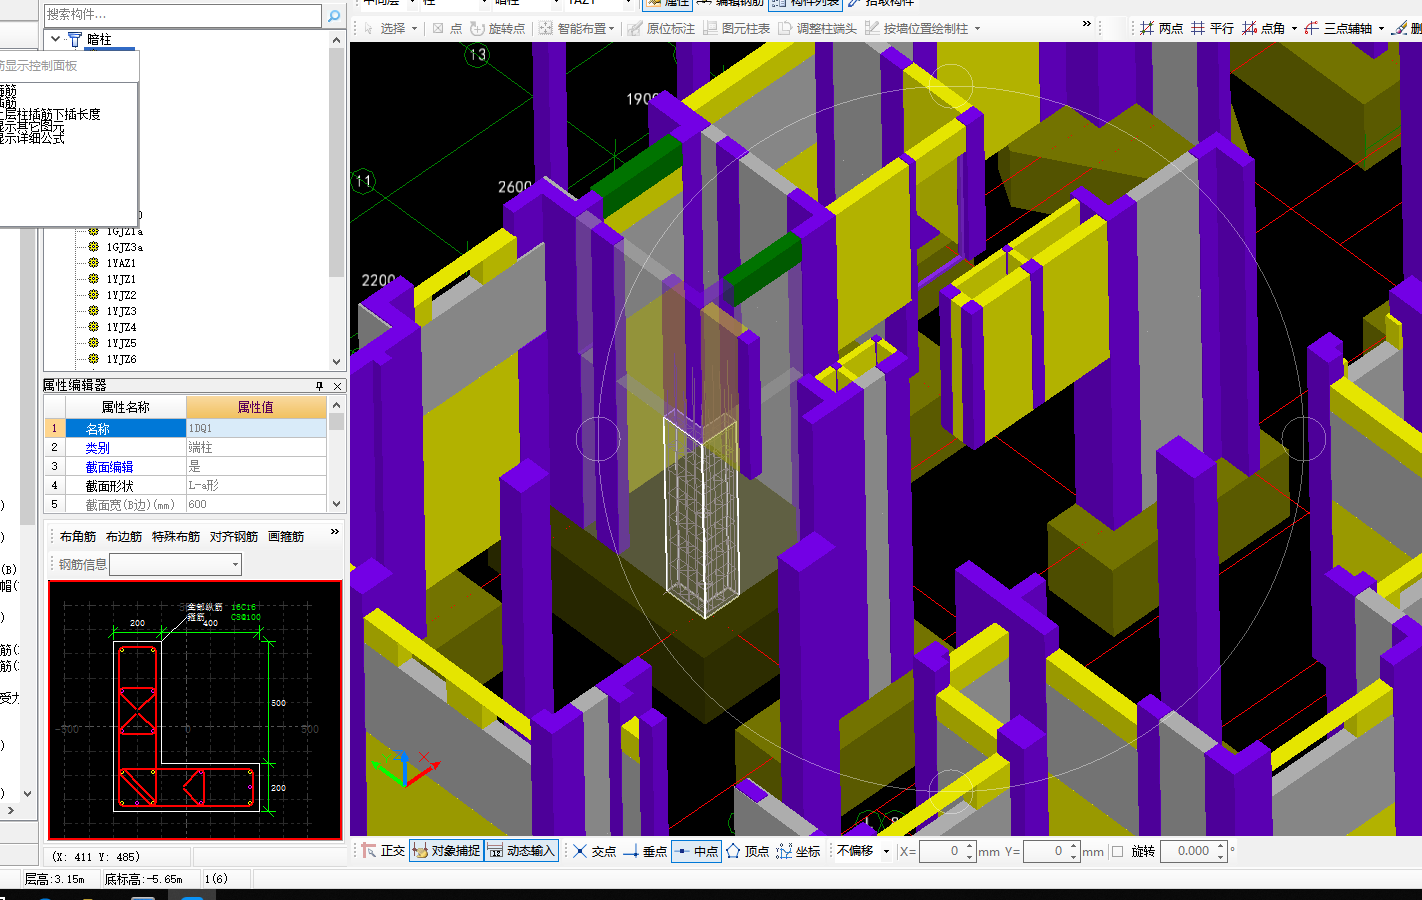1422x900 pixels.
Task: Open the 三点辅轴 dropdown arrow
Action: coord(1382,28)
